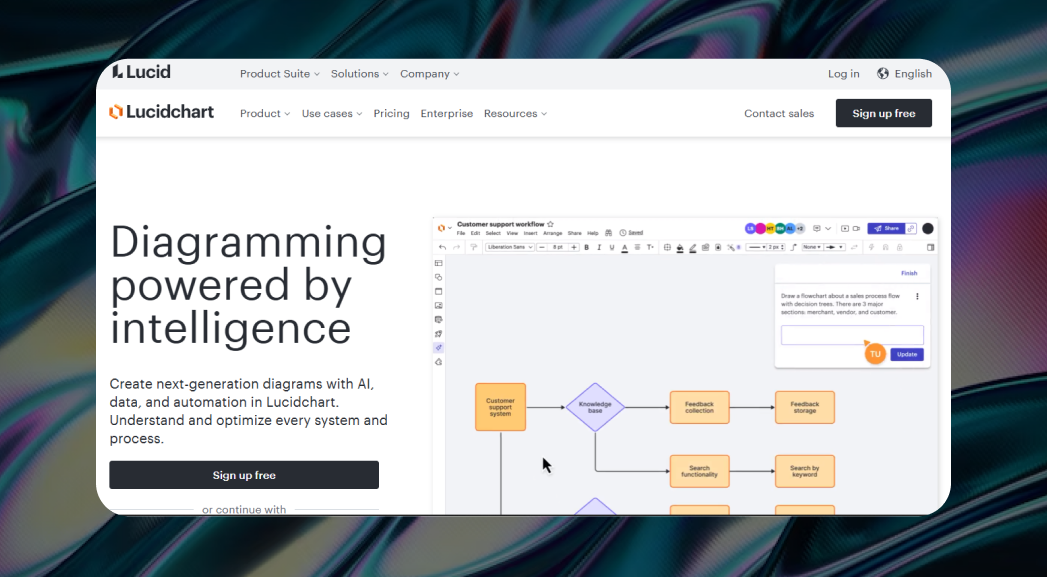The height and width of the screenshot is (577, 1047).
Task: Open the image panel icon in left sidebar
Action: pyautogui.click(x=439, y=305)
